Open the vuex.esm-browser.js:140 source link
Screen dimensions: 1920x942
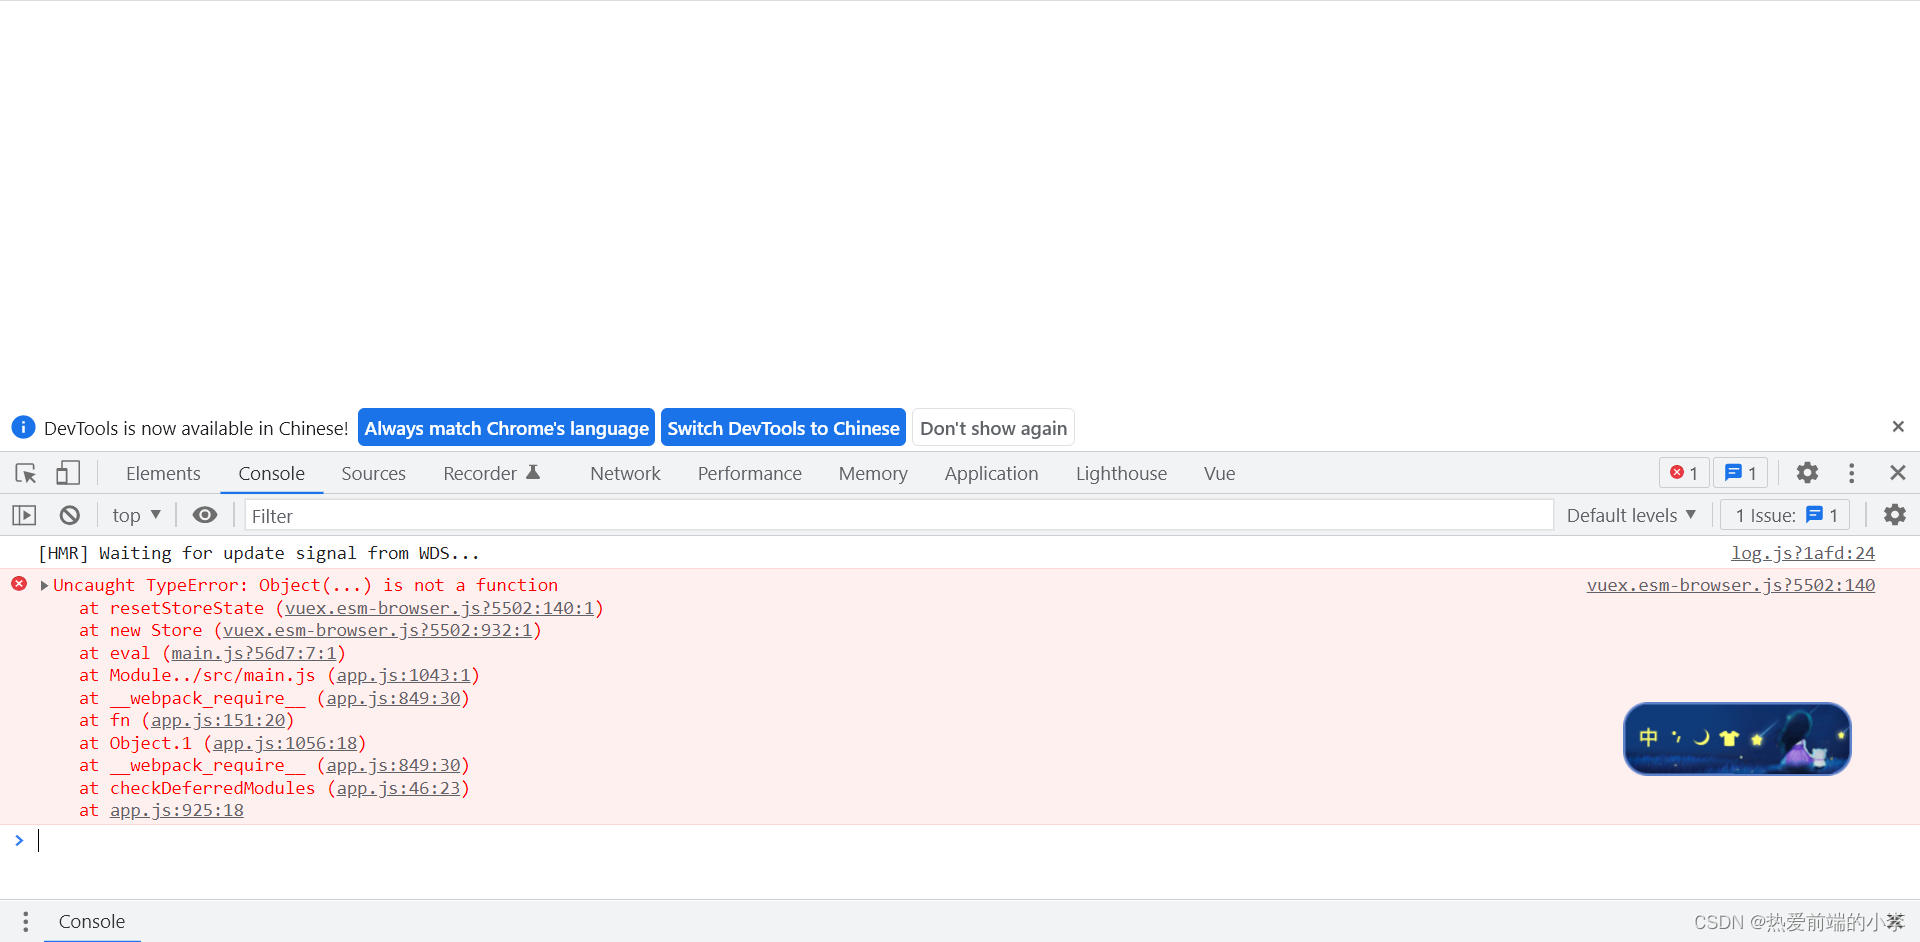1730,585
